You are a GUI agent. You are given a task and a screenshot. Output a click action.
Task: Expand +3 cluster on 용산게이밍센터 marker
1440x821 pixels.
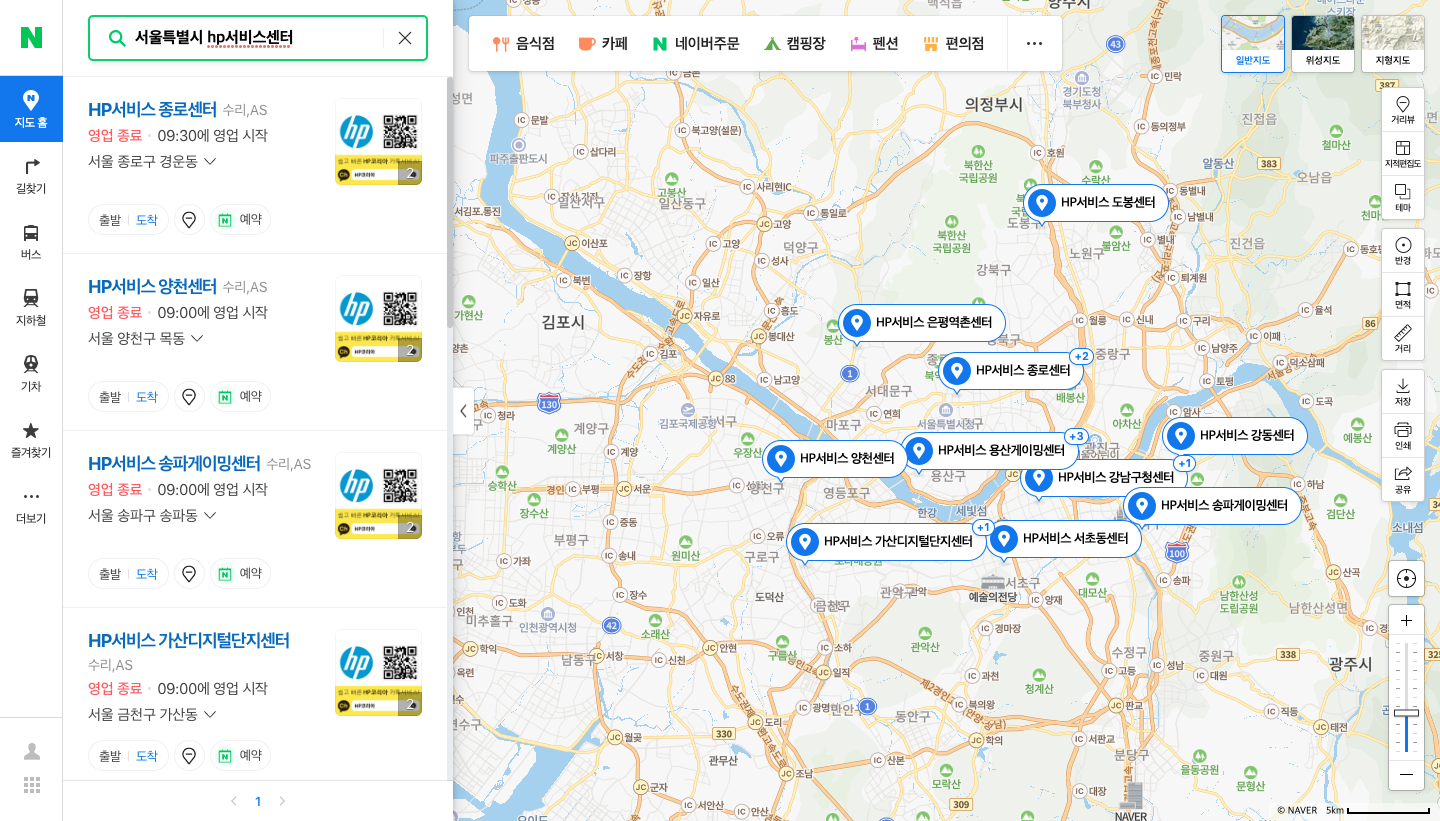coord(1076,437)
